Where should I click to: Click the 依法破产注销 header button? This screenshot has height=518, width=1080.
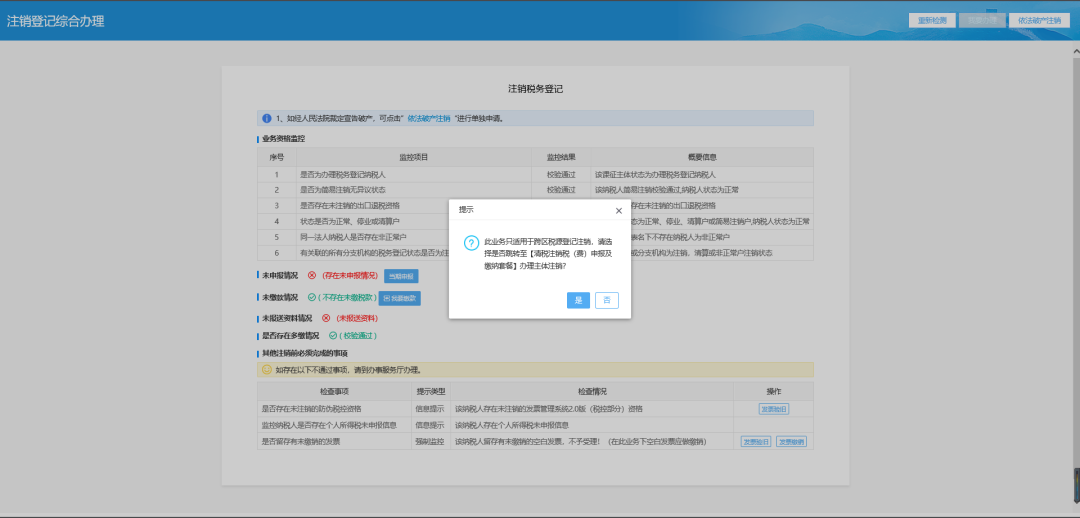point(1039,20)
